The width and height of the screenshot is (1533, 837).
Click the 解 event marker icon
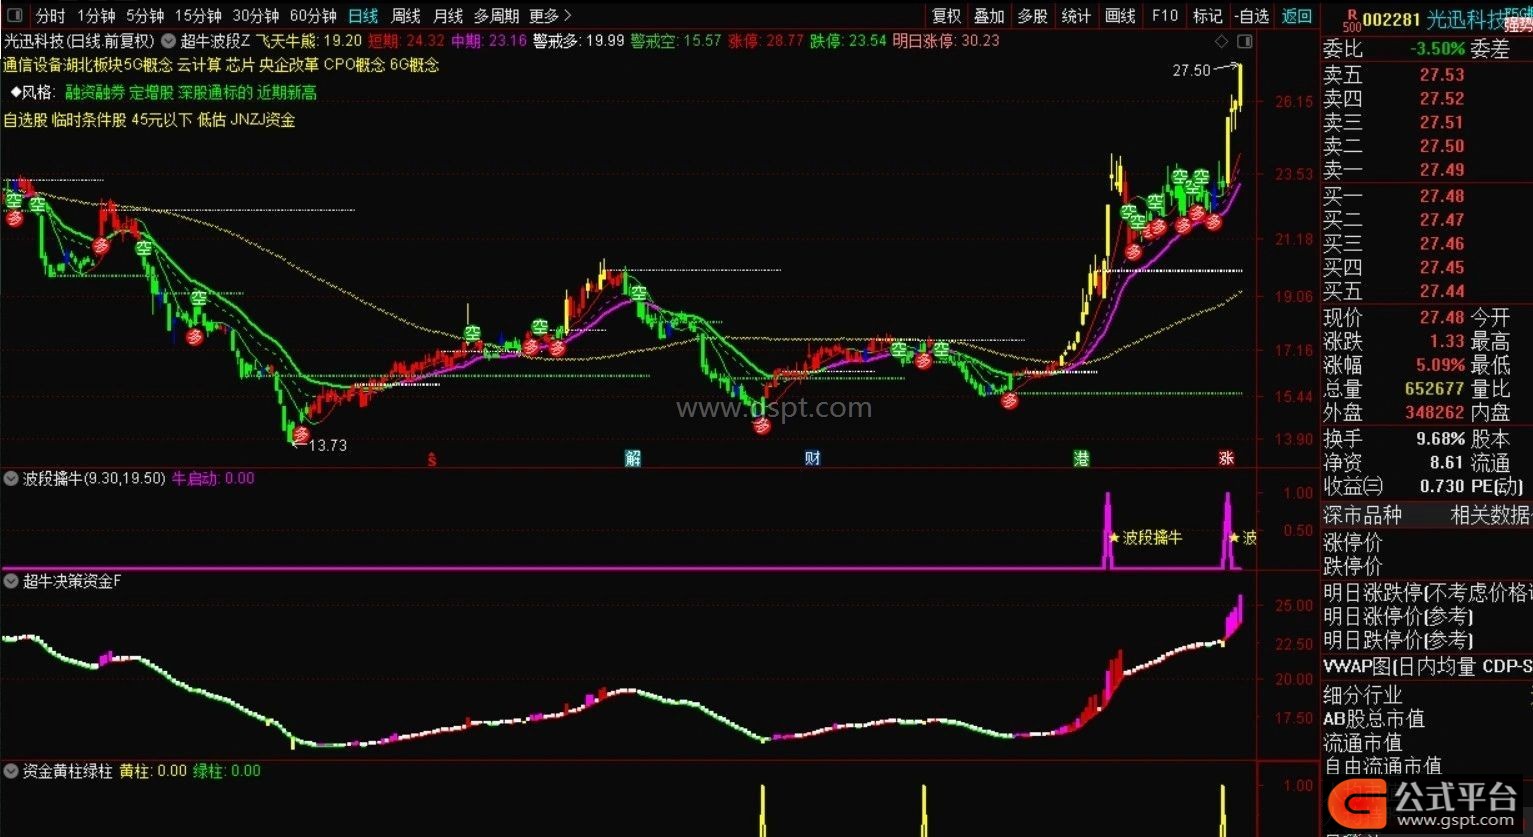pos(632,459)
